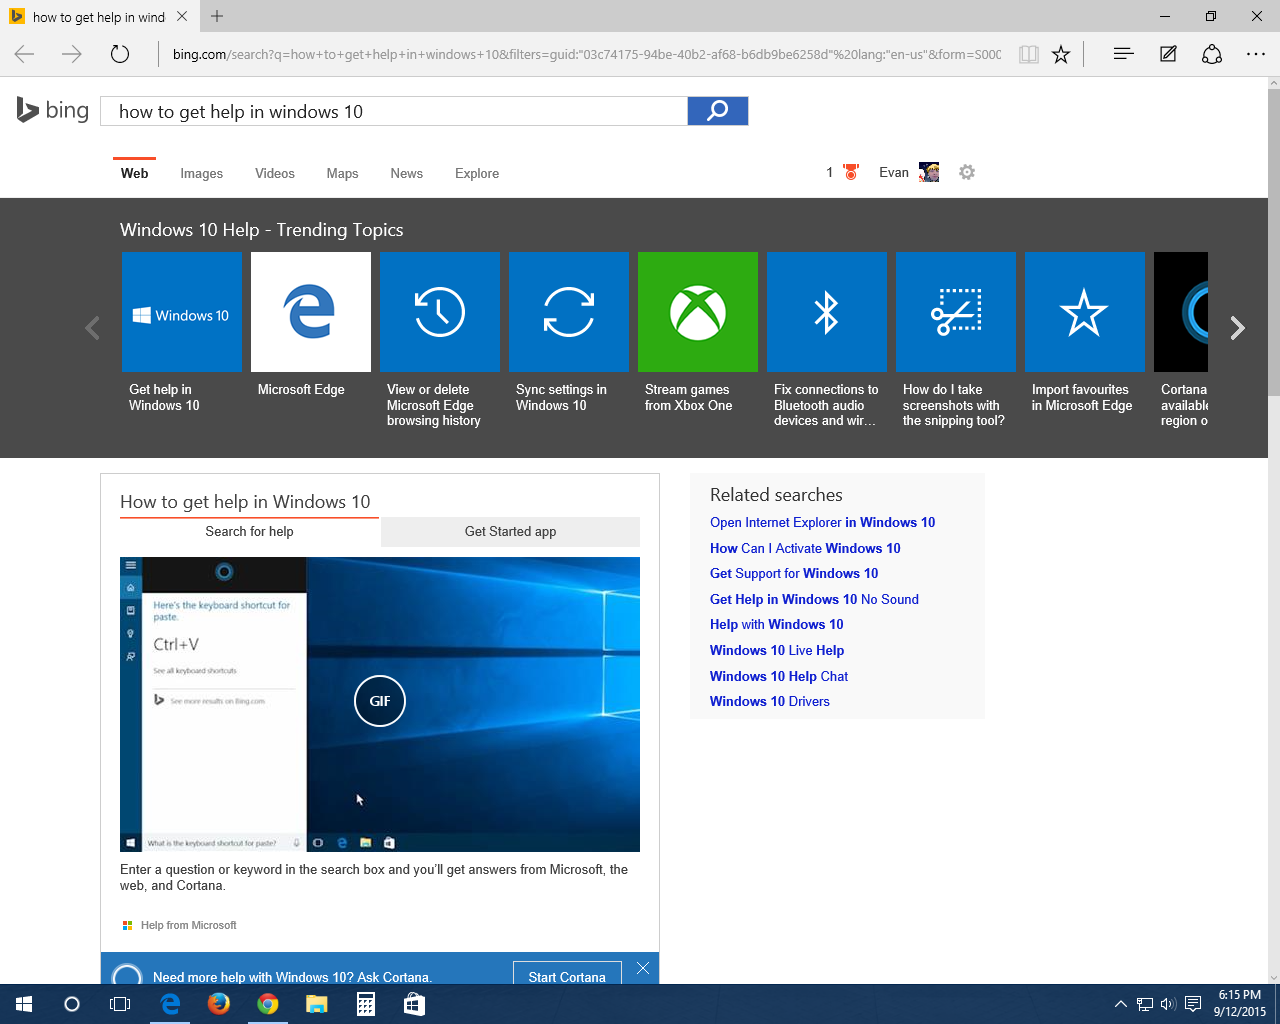Open the Bing logo homepage
Screen dimensions: 1280x1024
click(x=53, y=110)
